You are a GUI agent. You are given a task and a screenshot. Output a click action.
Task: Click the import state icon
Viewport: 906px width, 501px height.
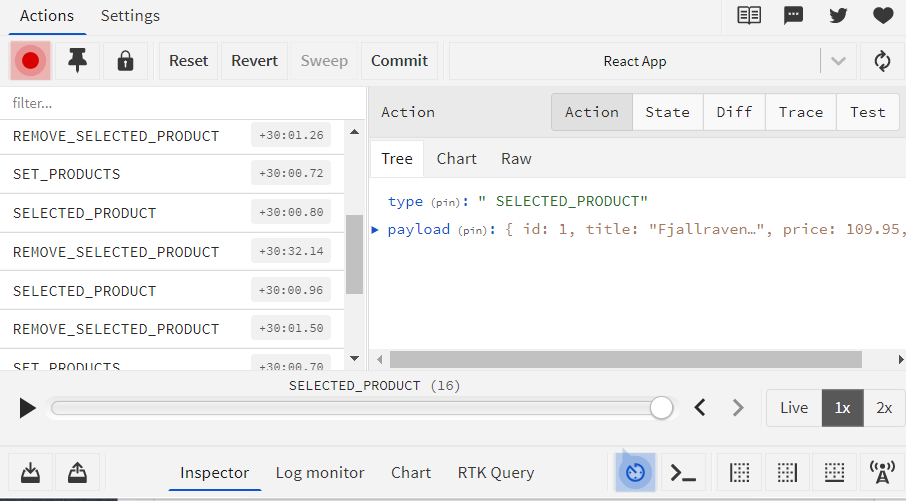[31, 473]
